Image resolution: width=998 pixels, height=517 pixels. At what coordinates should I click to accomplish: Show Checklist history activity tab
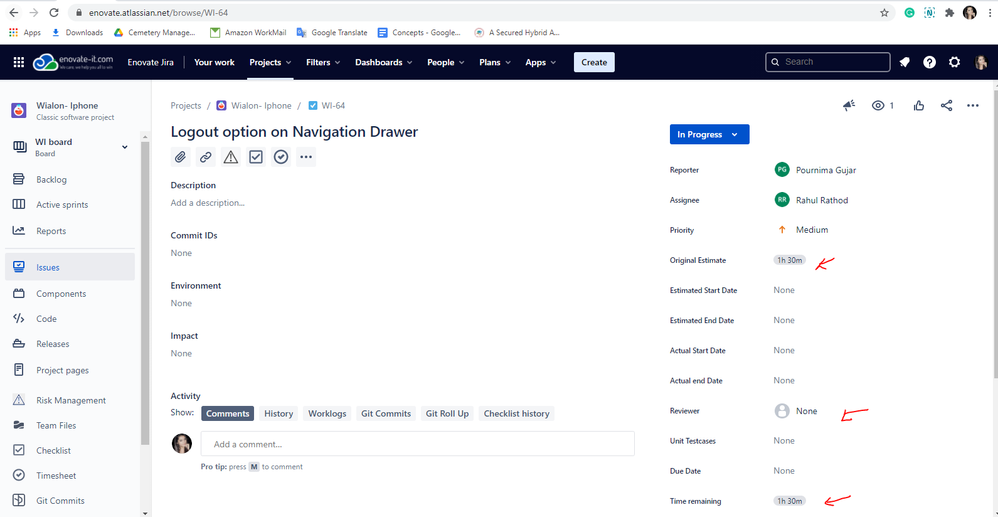click(x=516, y=414)
